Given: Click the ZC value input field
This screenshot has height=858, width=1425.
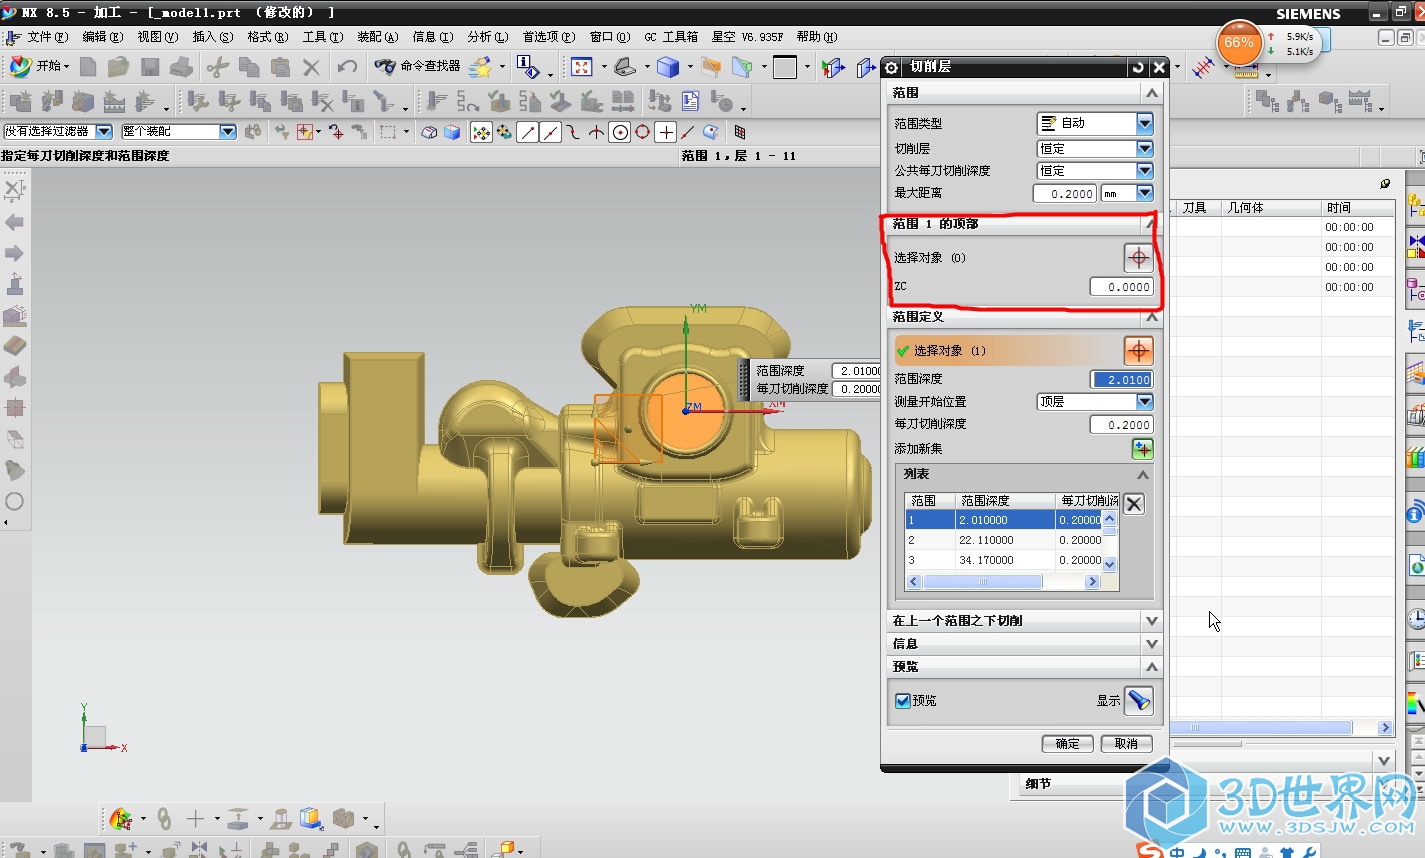Looking at the screenshot, I should (x=1121, y=287).
